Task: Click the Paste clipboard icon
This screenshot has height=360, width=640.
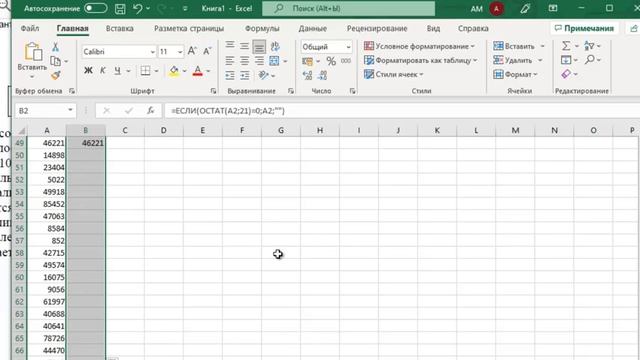Action: (x=33, y=52)
